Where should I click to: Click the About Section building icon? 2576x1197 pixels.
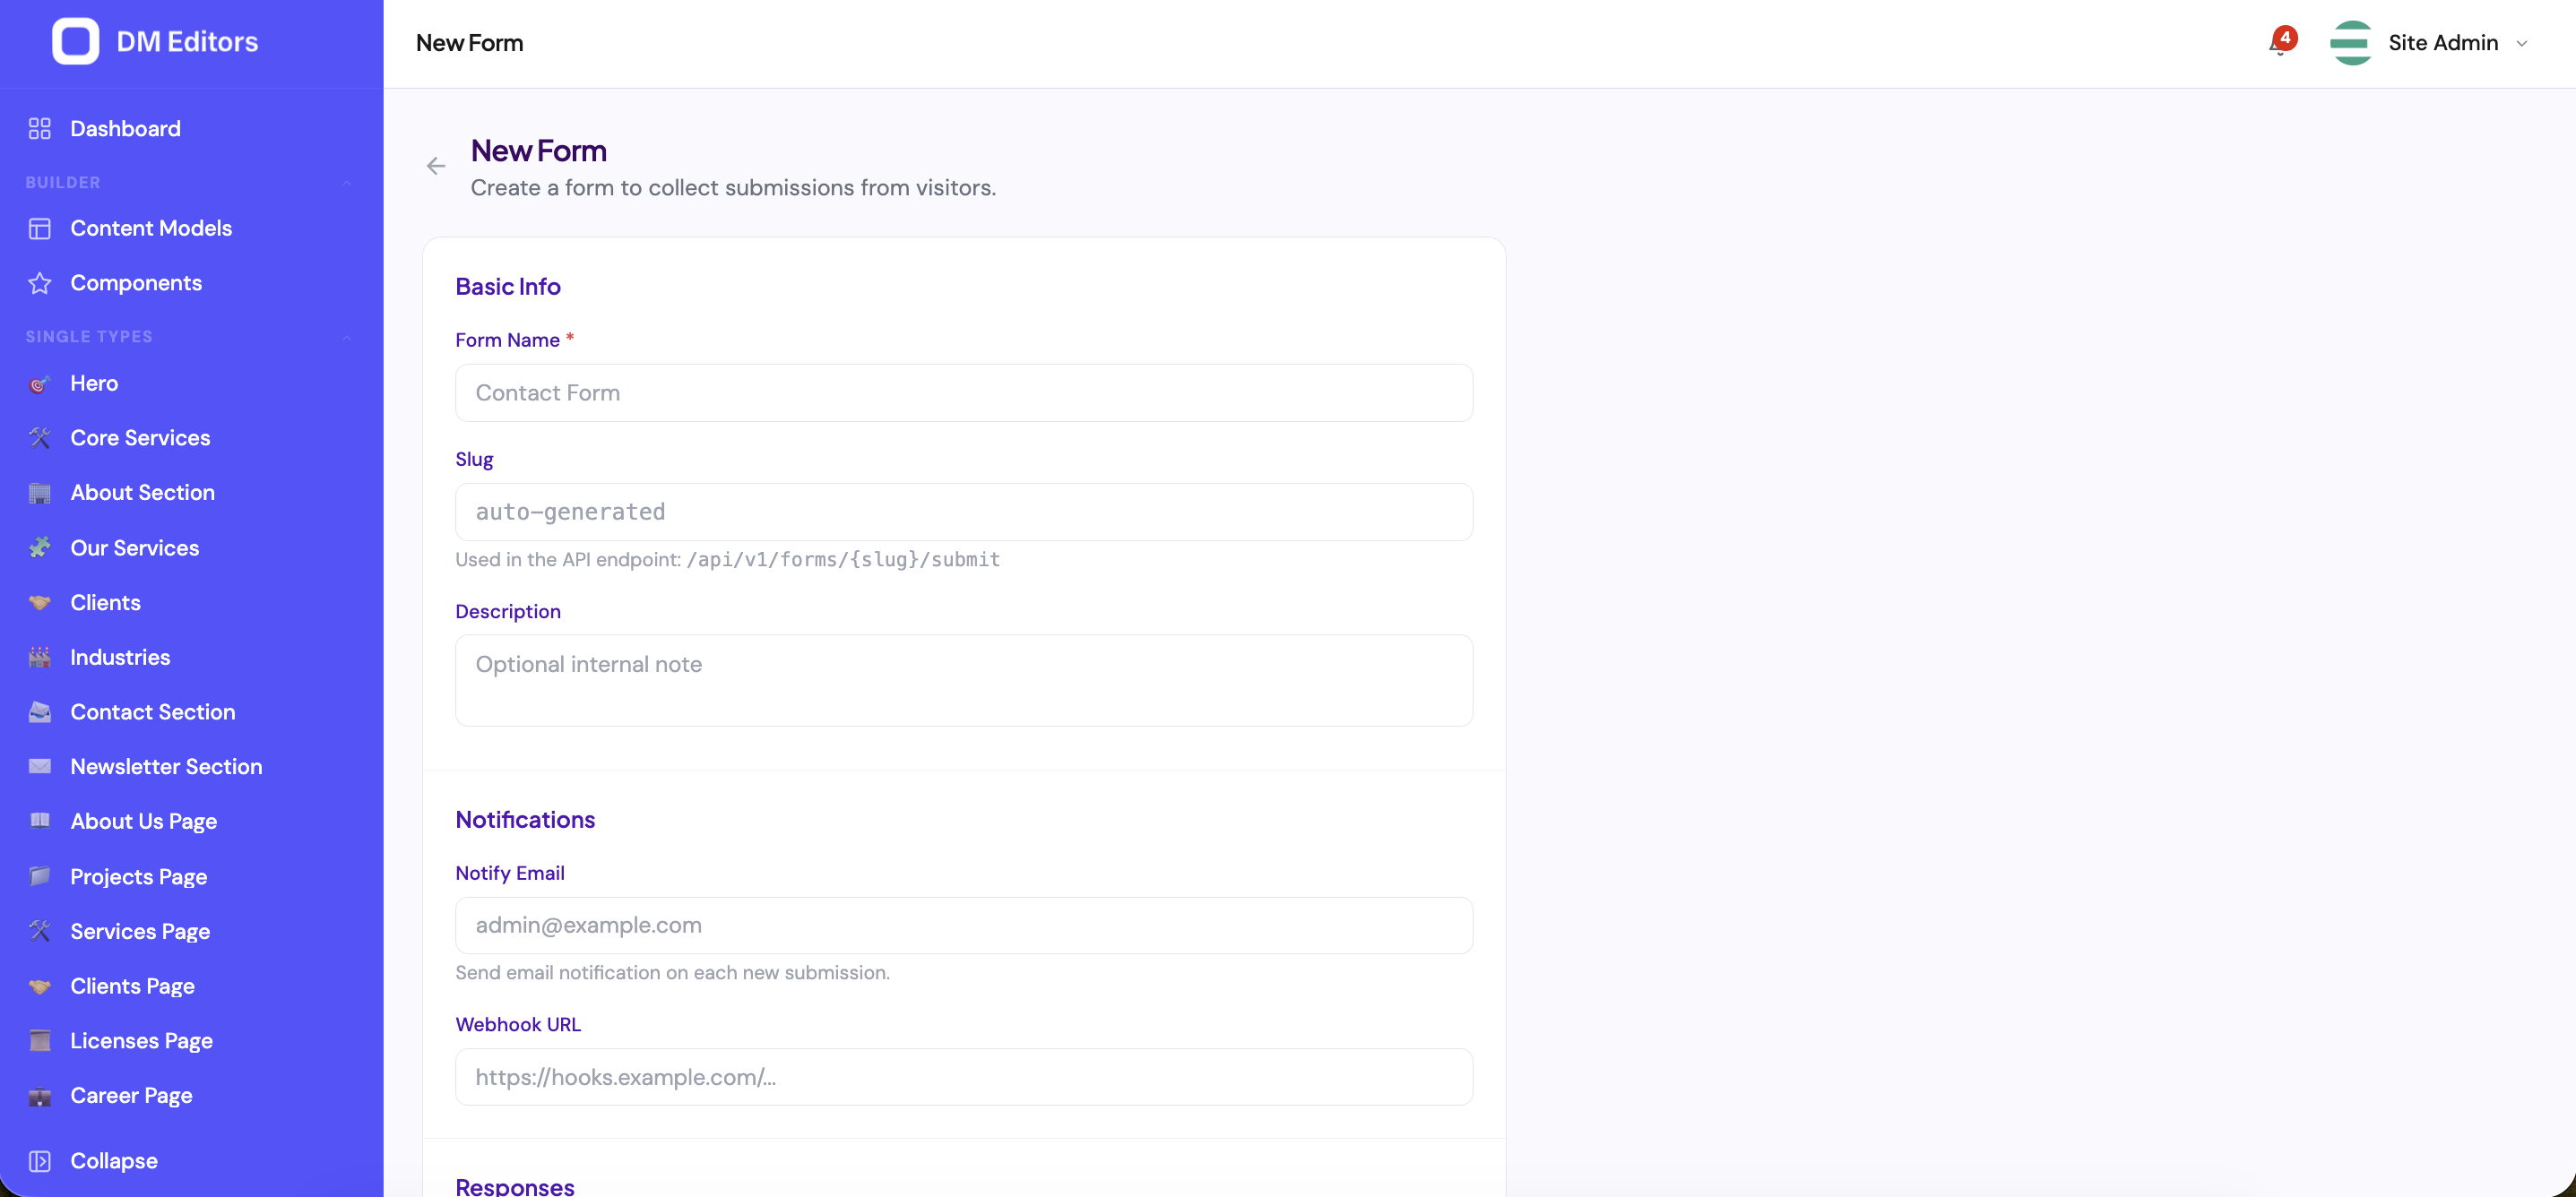(39, 493)
